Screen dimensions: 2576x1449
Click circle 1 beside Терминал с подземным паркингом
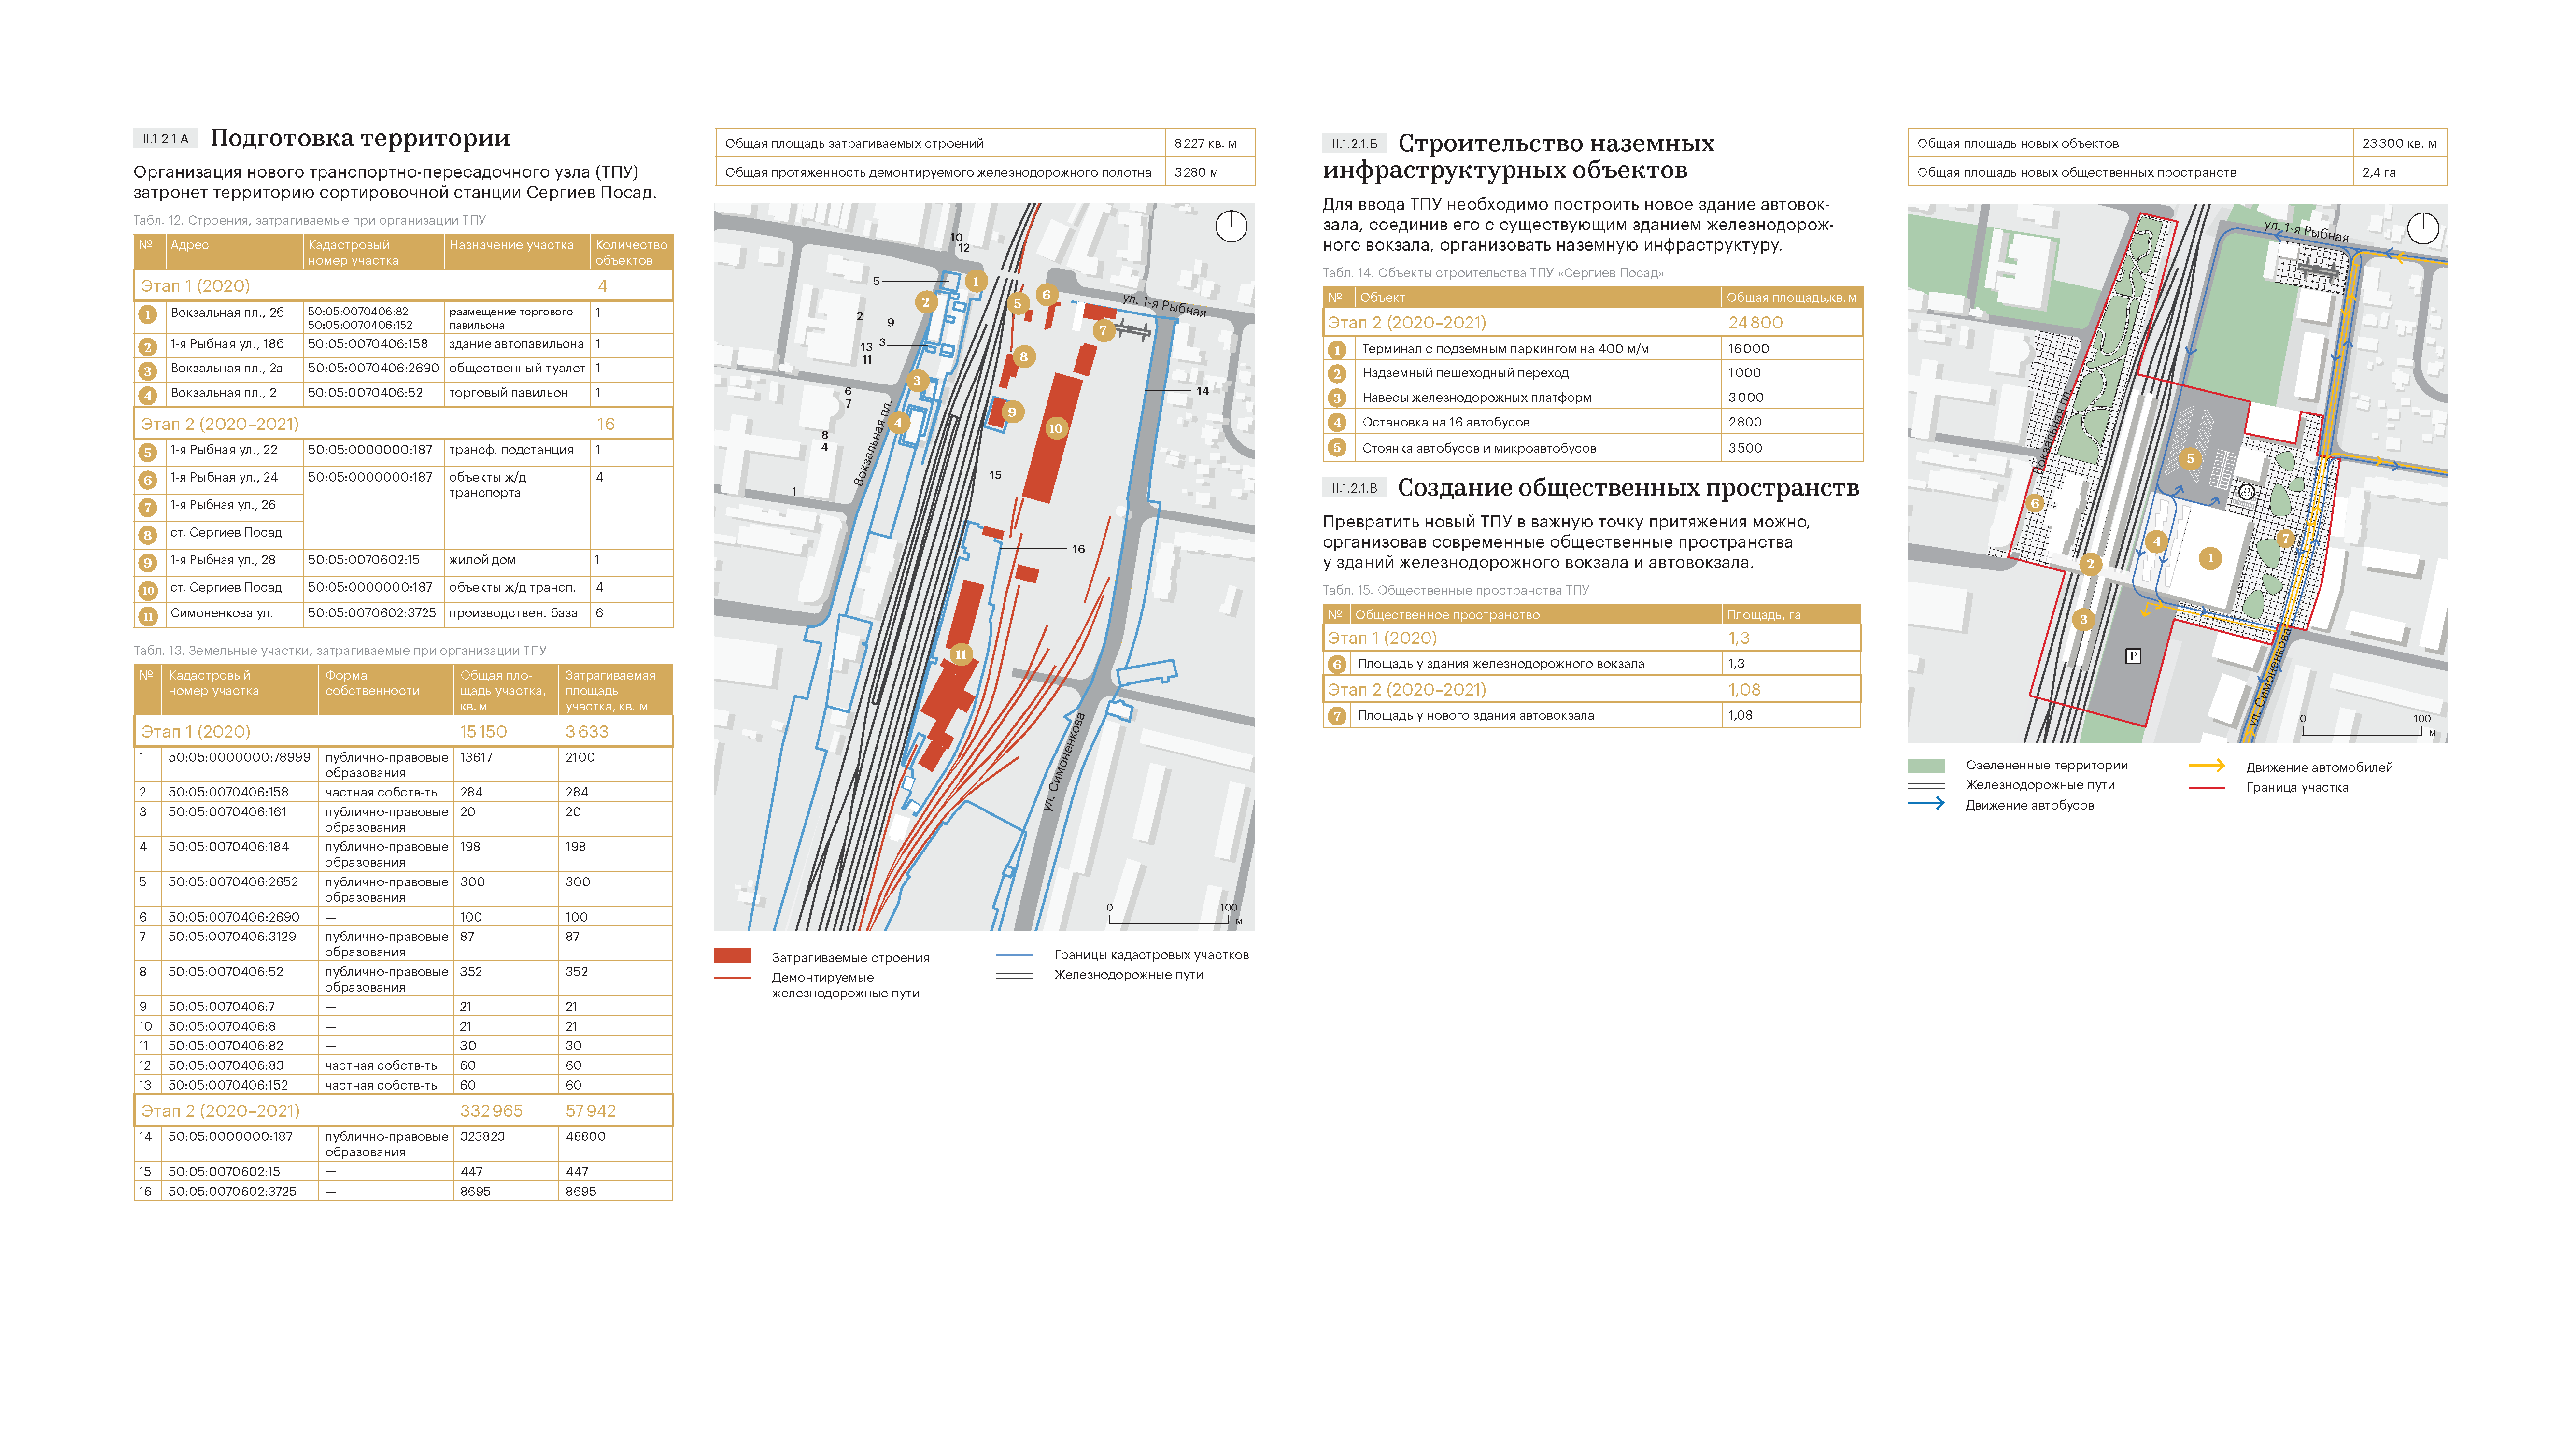1337,350
